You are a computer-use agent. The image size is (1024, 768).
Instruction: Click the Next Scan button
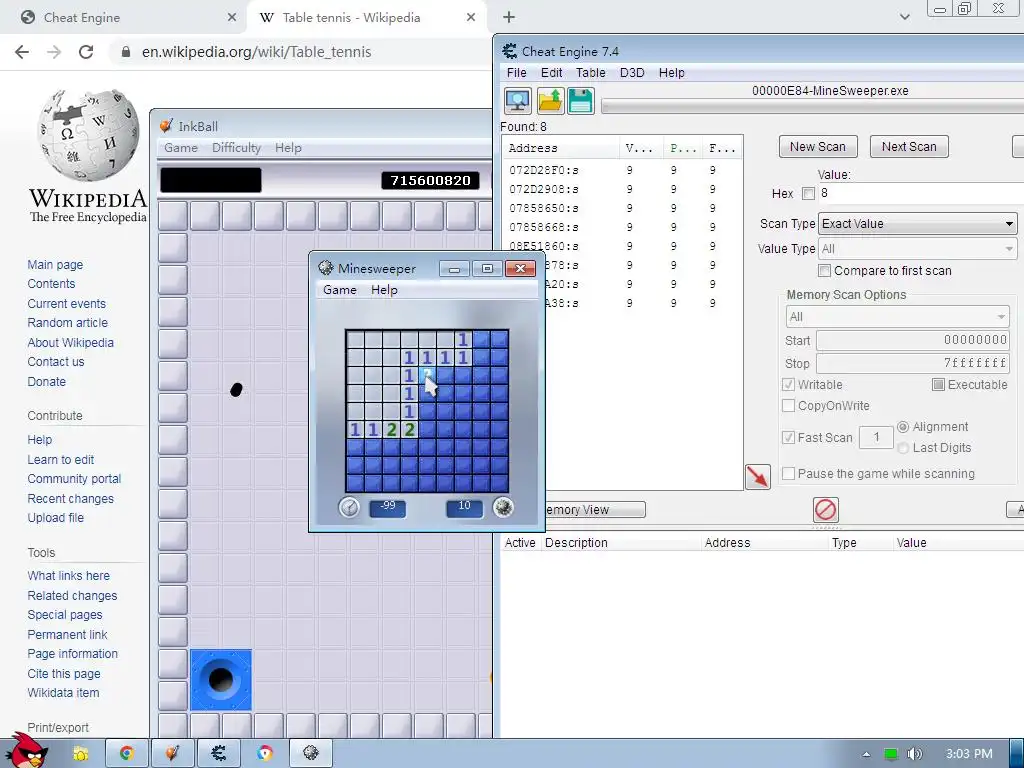click(909, 147)
